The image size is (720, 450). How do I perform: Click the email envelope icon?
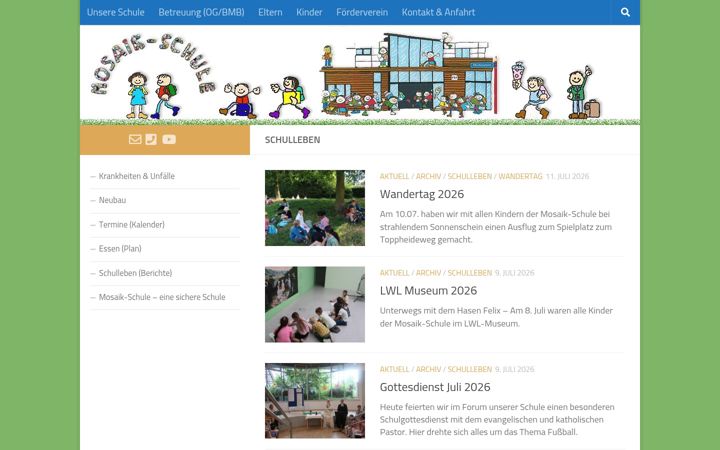[x=135, y=139]
